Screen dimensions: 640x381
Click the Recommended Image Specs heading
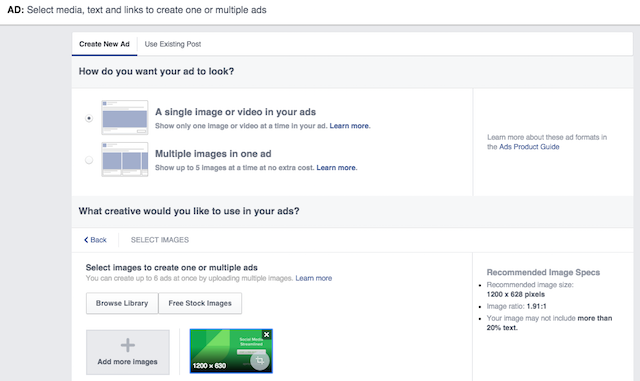(x=543, y=272)
